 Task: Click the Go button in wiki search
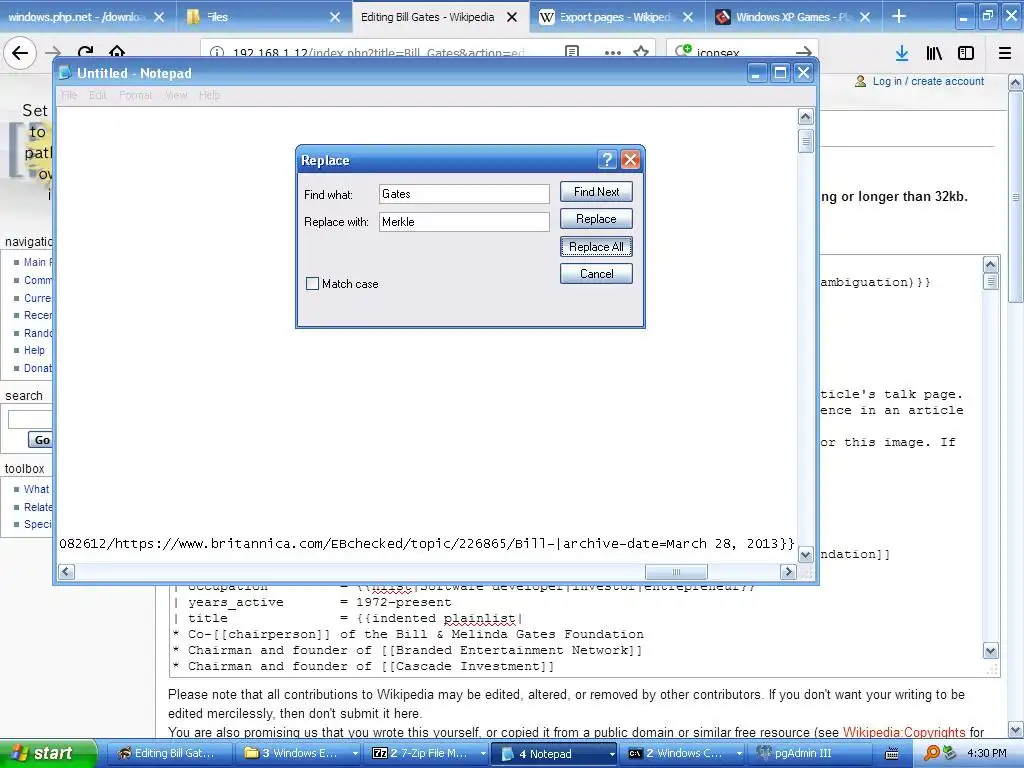(42, 440)
